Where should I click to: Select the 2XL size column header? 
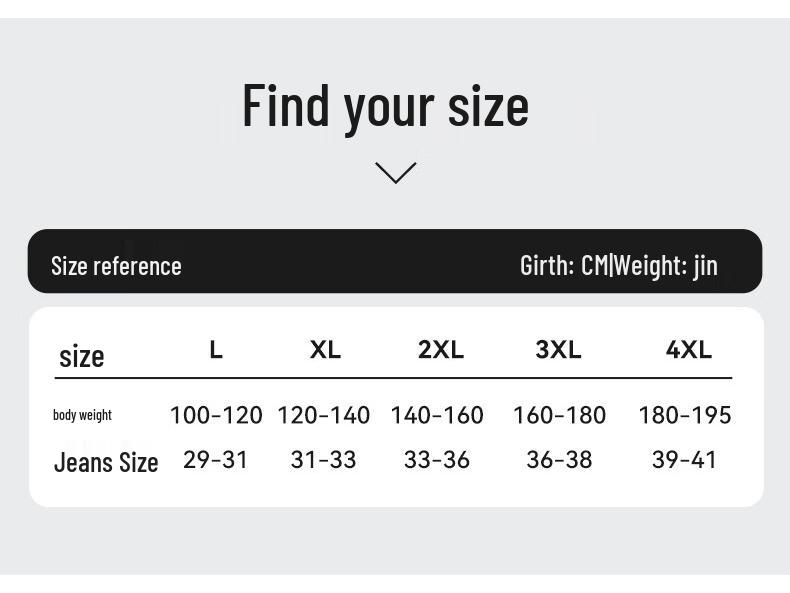point(440,350)
